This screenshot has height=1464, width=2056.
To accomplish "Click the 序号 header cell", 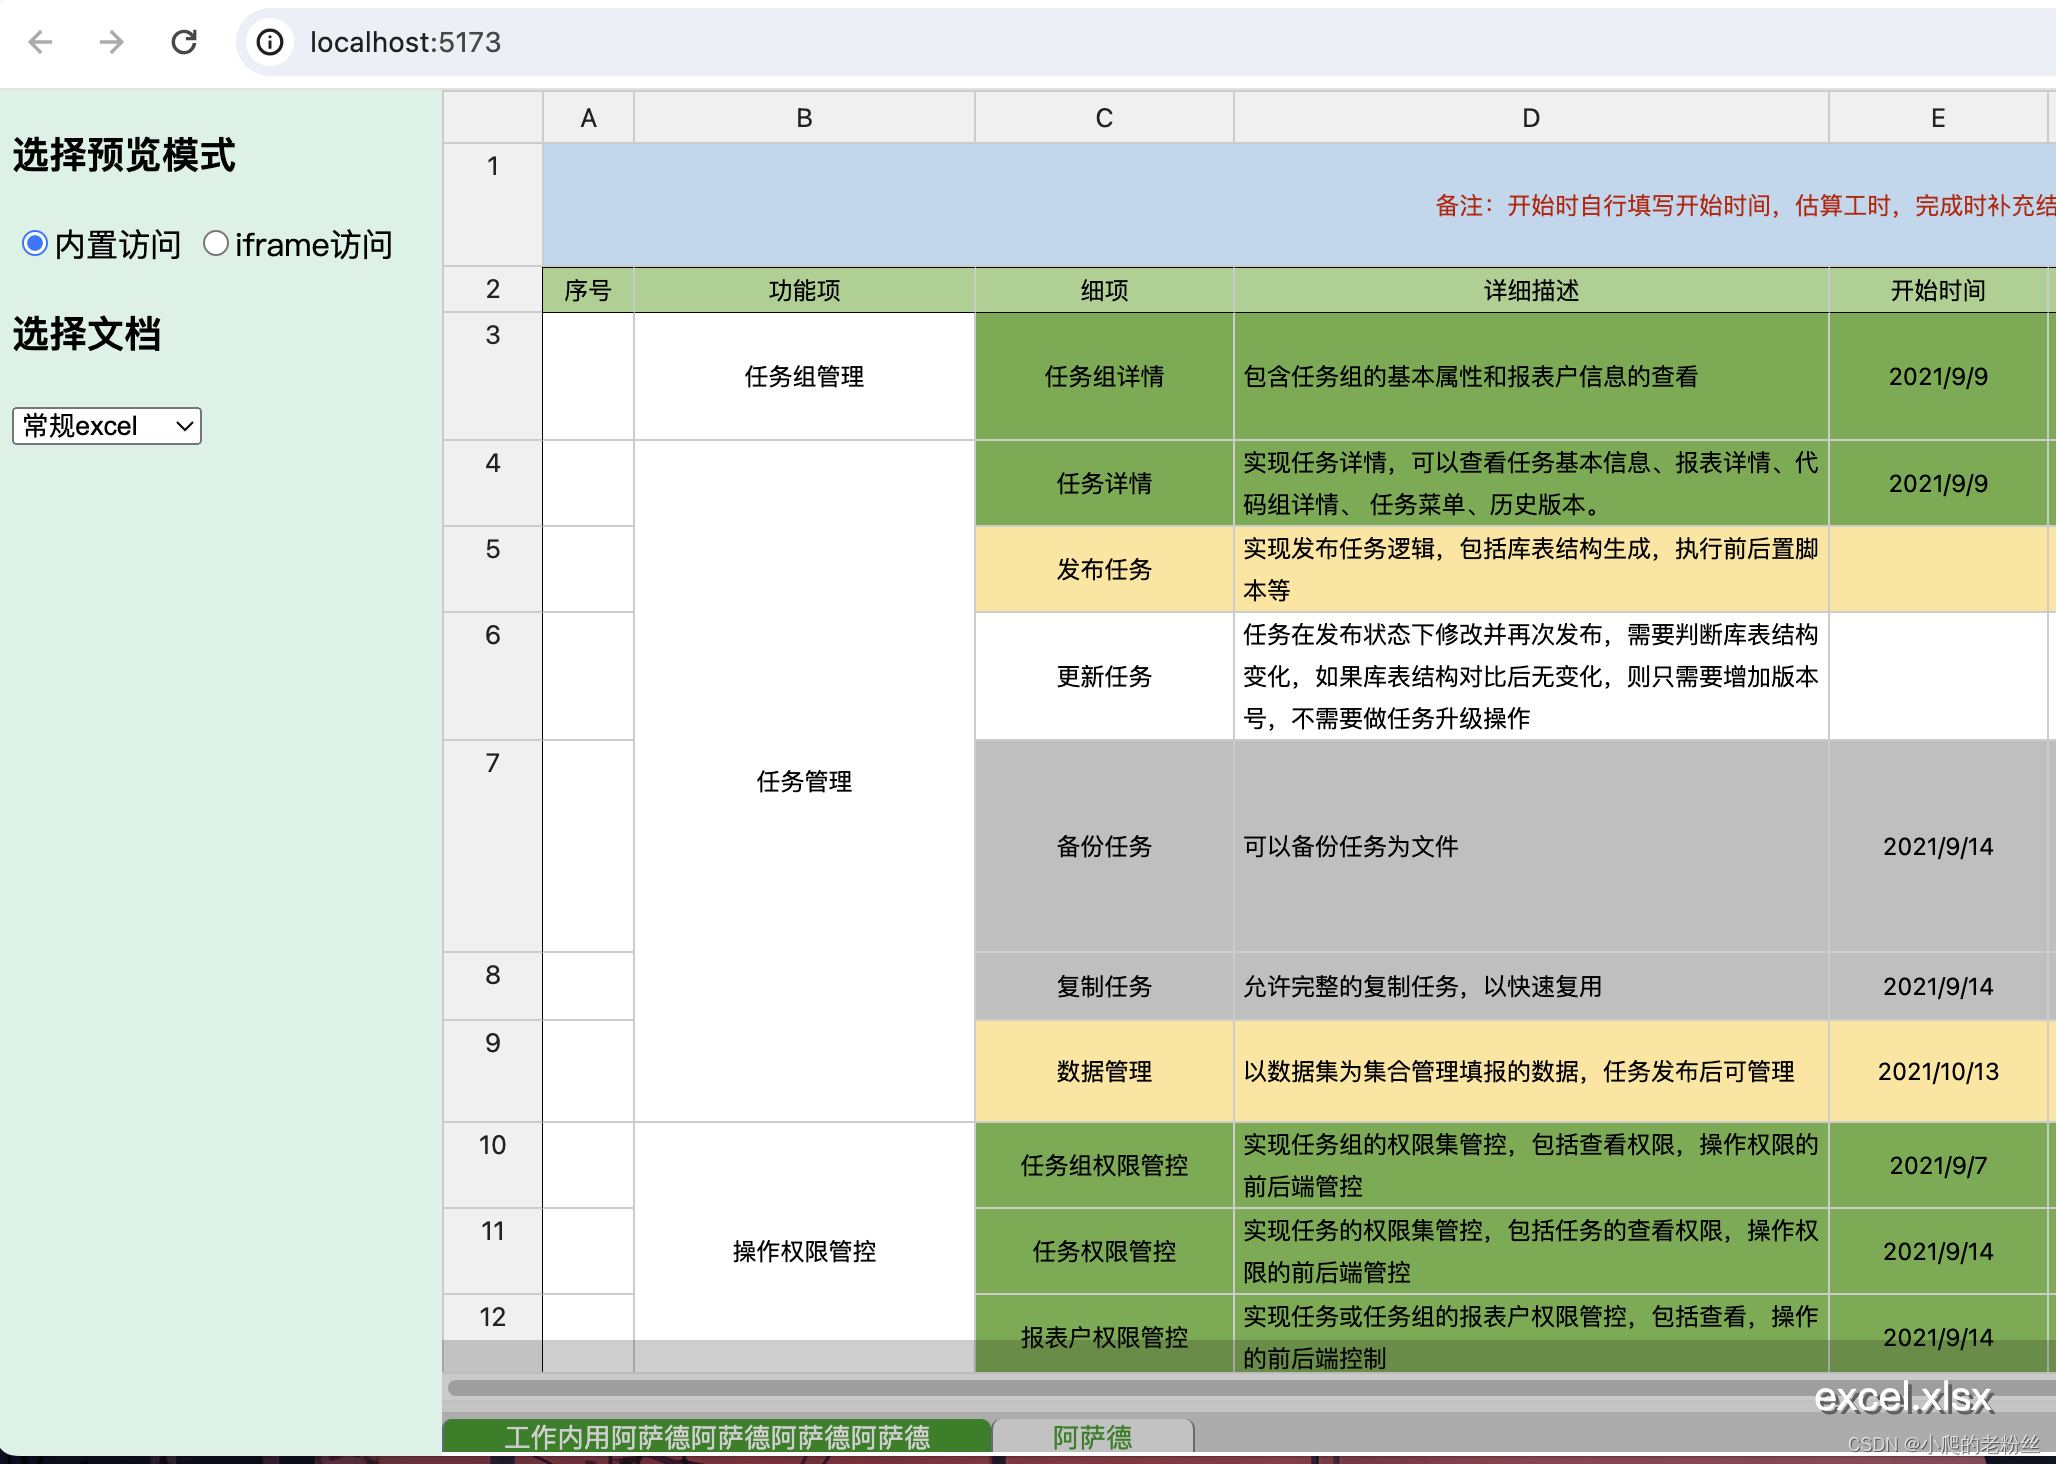I will coord(588,290).
